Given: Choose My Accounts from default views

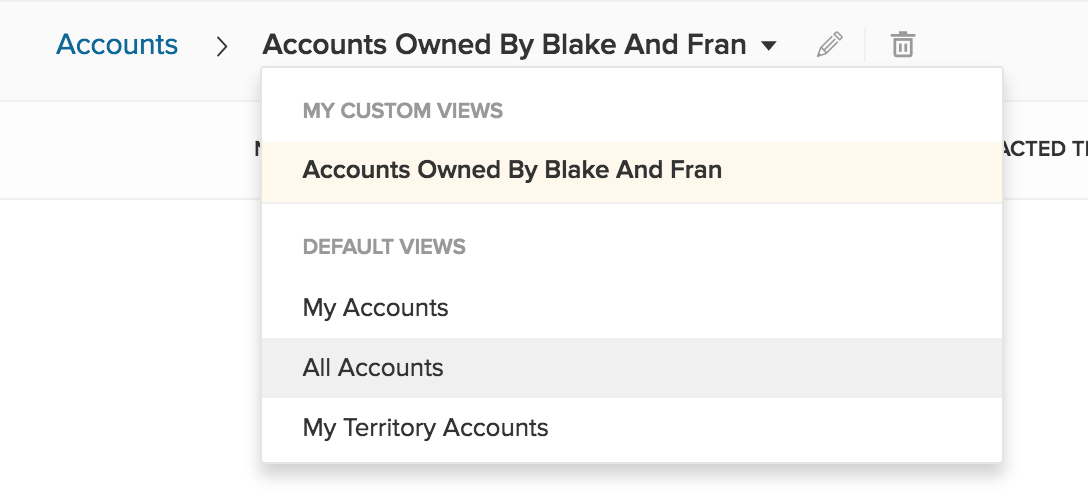Looking at the screenshot, I should click(x=631, y=307).
